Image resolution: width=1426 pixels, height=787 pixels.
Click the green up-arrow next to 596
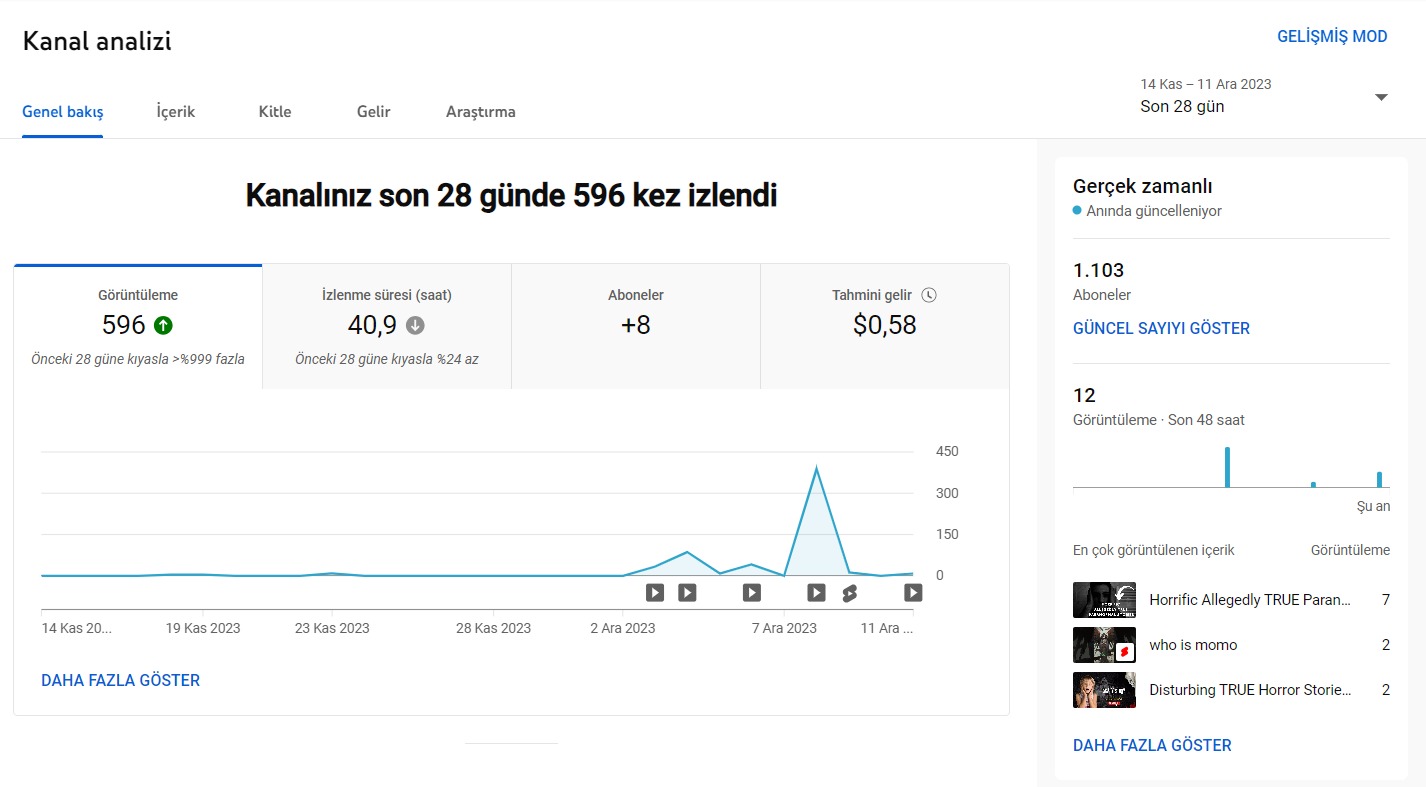coord(163,325)
